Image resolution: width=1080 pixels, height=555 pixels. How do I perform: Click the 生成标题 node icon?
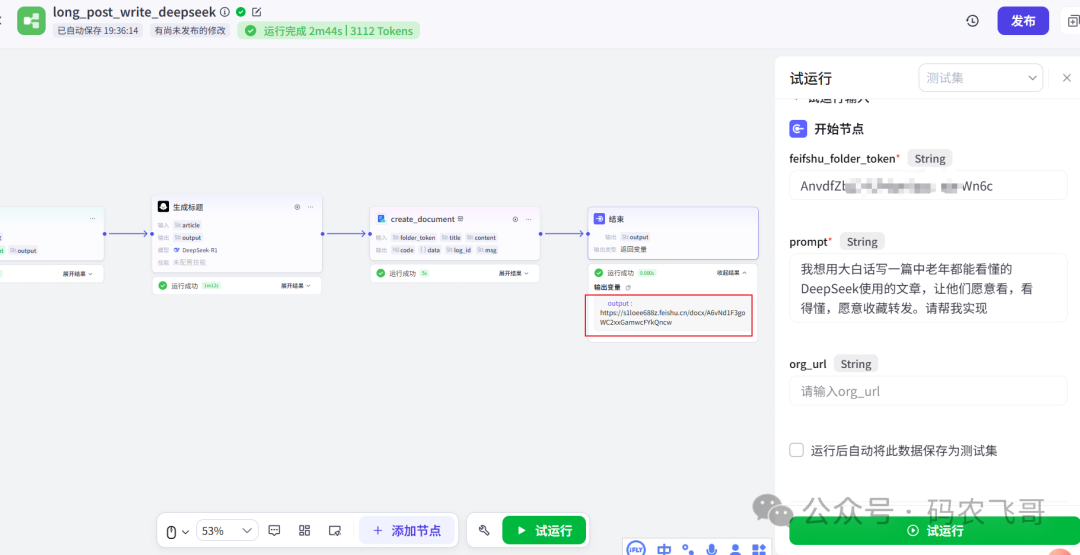click(x=163, y=207)
